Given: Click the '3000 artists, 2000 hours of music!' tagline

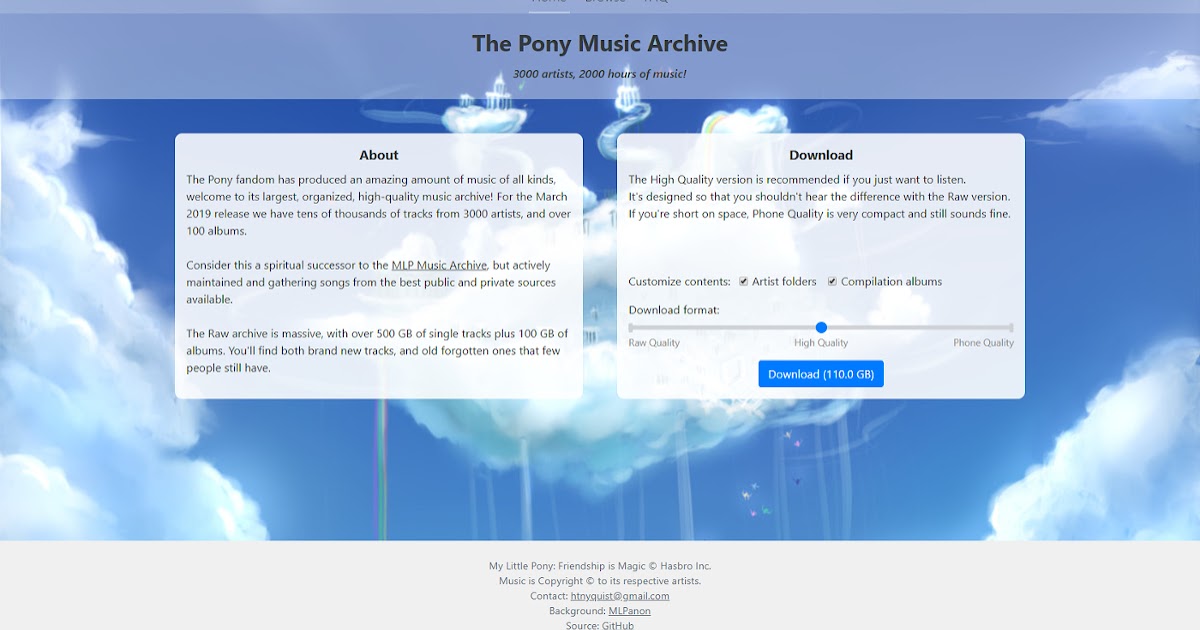Looking at the screenshot, I should pos(600,74).
